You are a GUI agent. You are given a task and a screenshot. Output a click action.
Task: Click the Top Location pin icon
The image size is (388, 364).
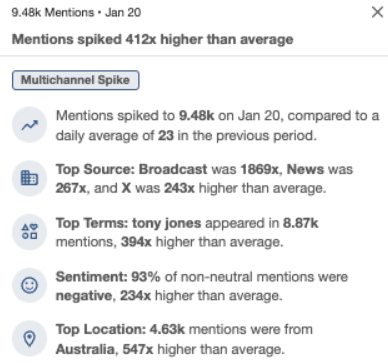tap(30, 339)
